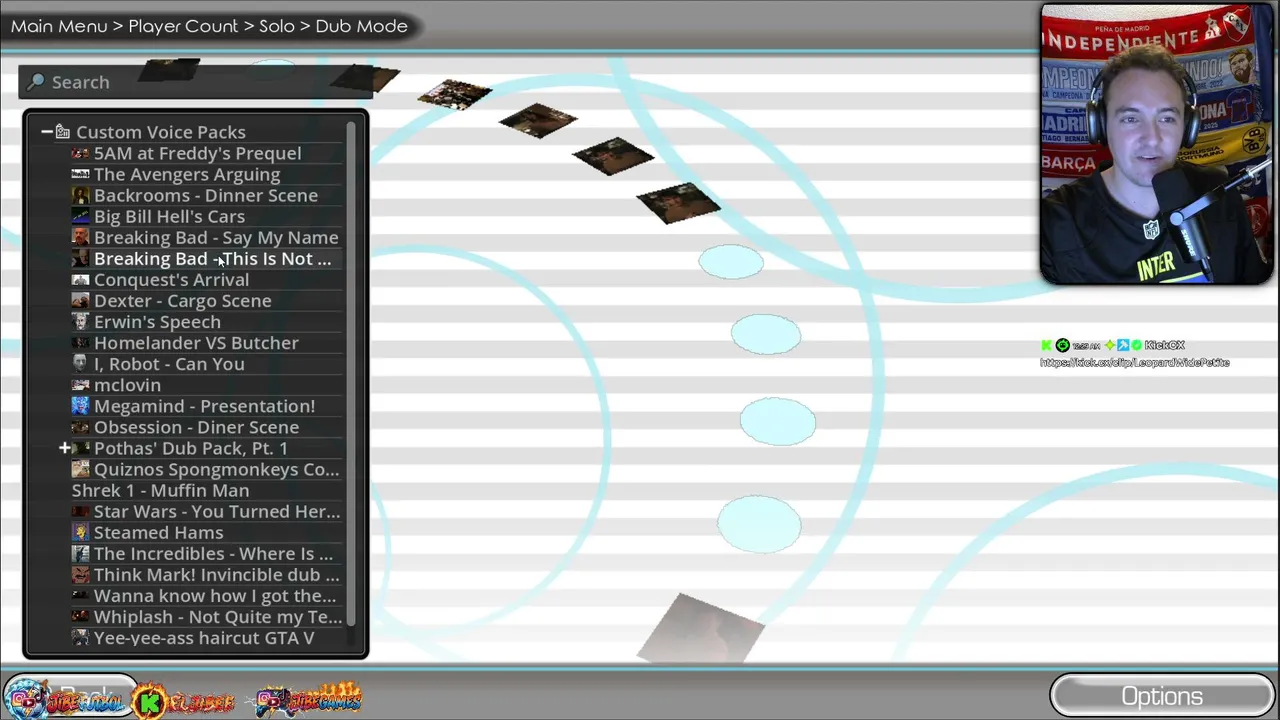Pick "Big Bill Hell's Cars" pack
Image resolution: width=1280 pixels, height=720 pixels.
coord(169,216)
